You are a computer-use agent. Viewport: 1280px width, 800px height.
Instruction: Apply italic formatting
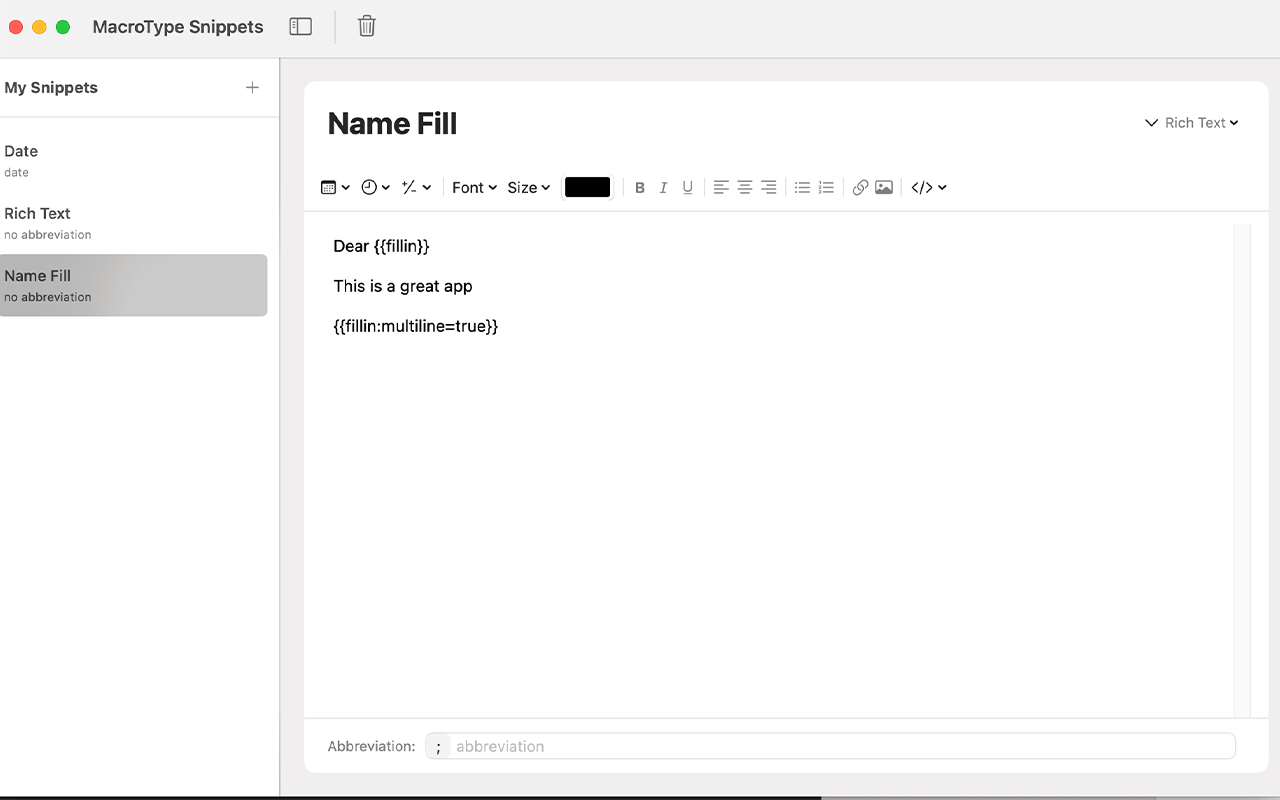pos(663,187)
